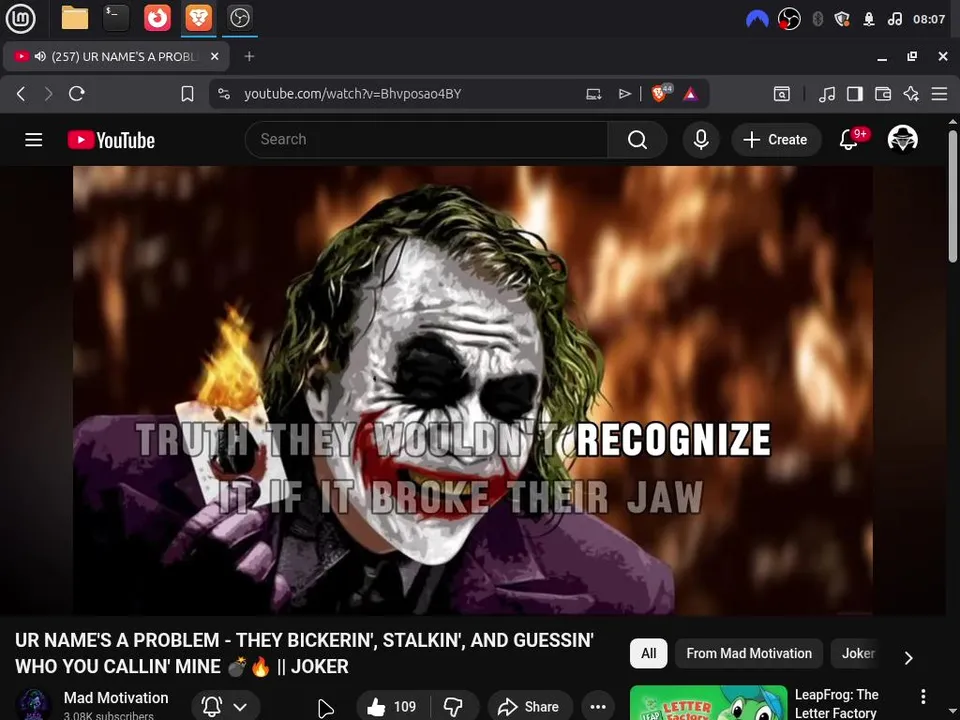Dislike this video
Viewport: 960px width, 720px height.
tap(454, 707)
